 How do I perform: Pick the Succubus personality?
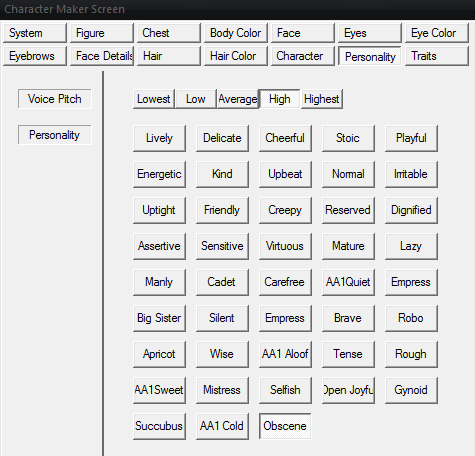point(159,426)
